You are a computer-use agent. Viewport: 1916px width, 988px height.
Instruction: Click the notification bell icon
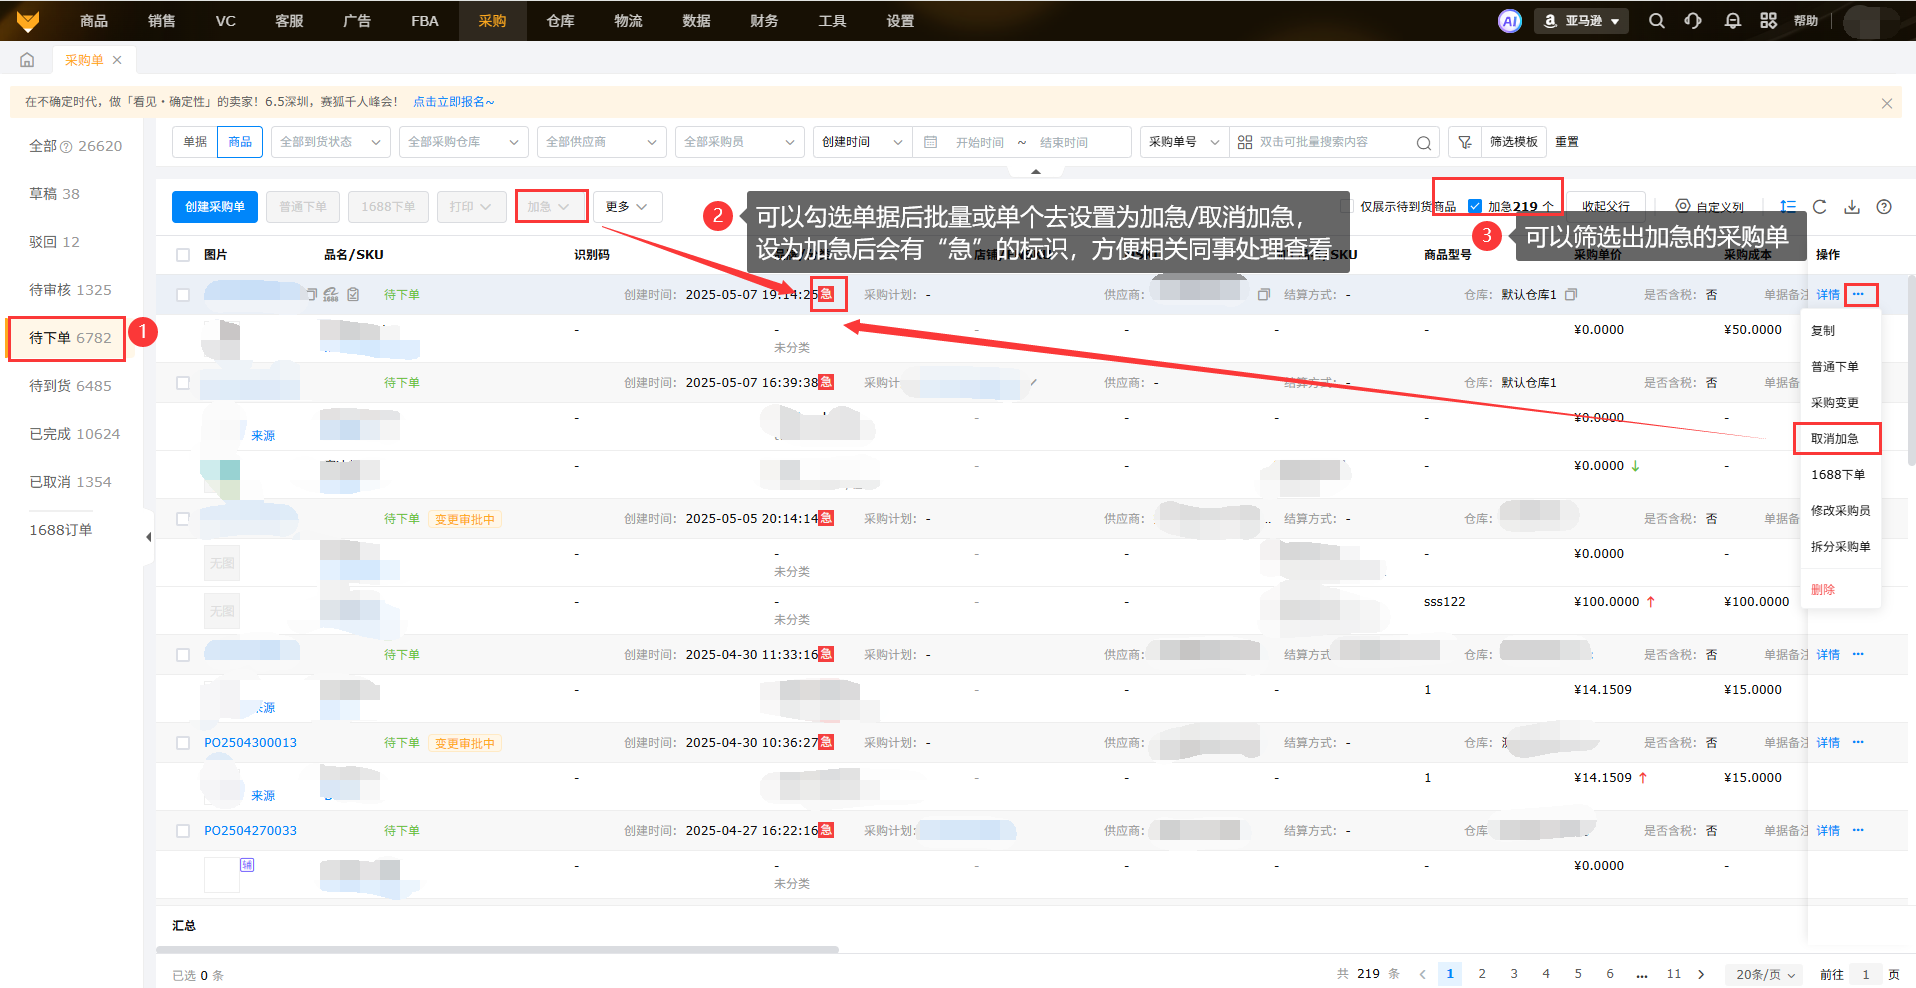1732,21
